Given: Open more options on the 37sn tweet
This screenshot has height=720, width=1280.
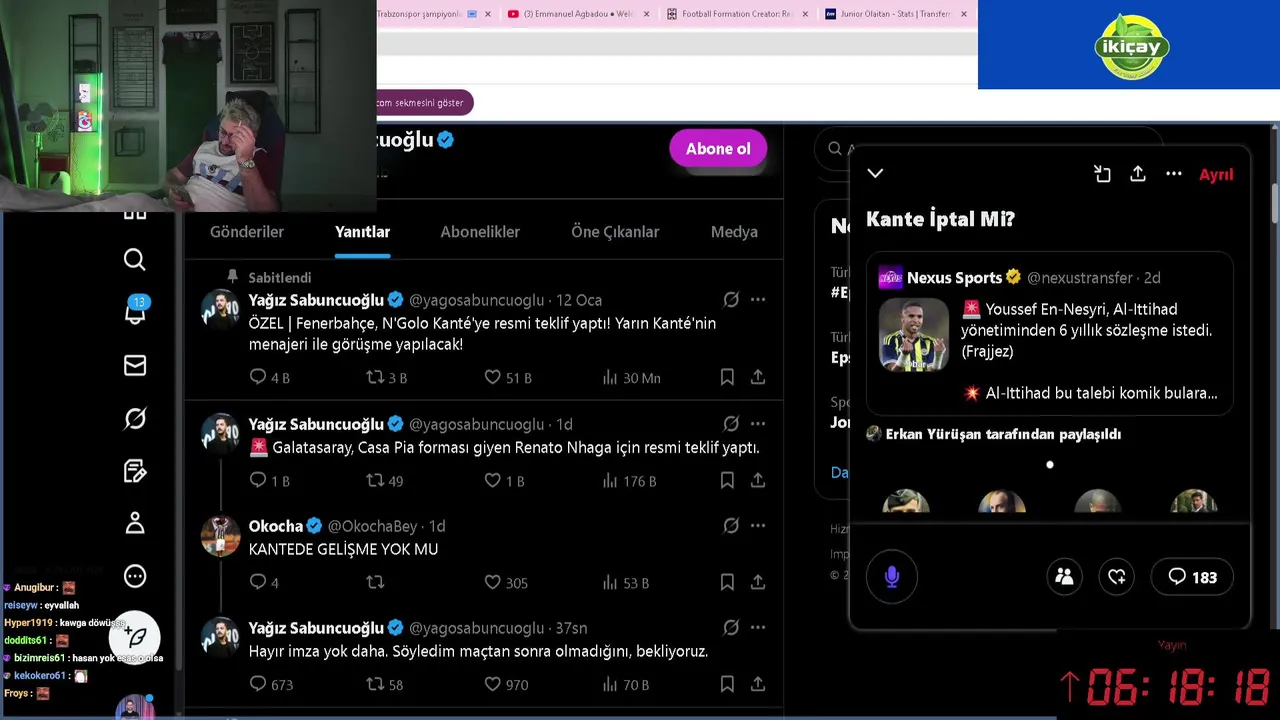Looking at the screenshot, I should coord(758,628).
